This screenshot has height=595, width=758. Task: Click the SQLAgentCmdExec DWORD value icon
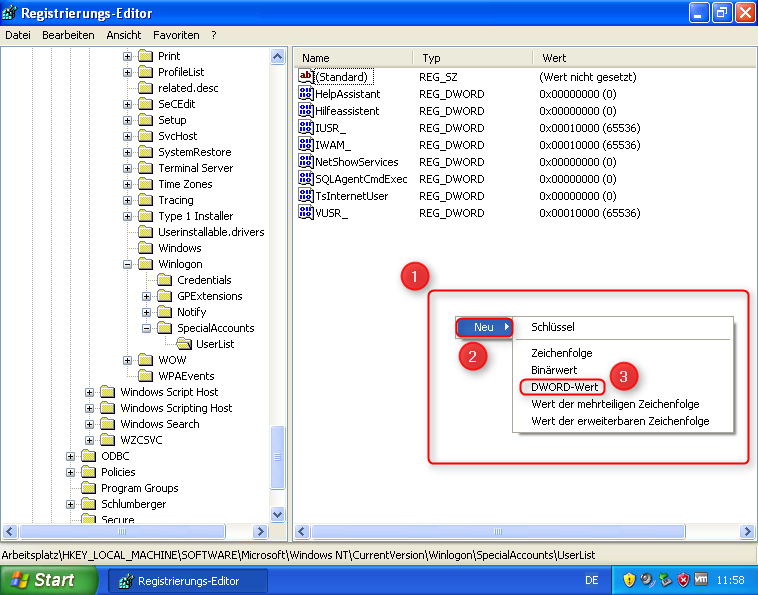click(x=306, y=178)
